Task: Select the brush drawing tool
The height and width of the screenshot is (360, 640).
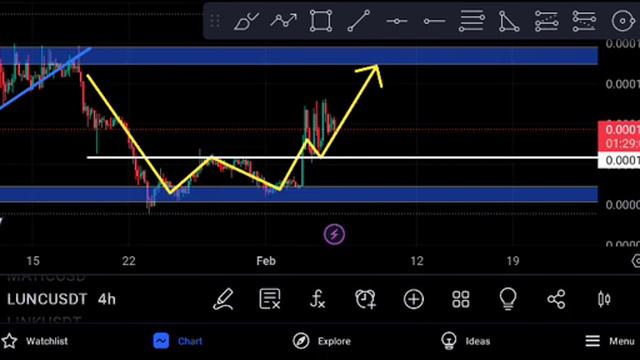Action: click(x=246, y=21)
